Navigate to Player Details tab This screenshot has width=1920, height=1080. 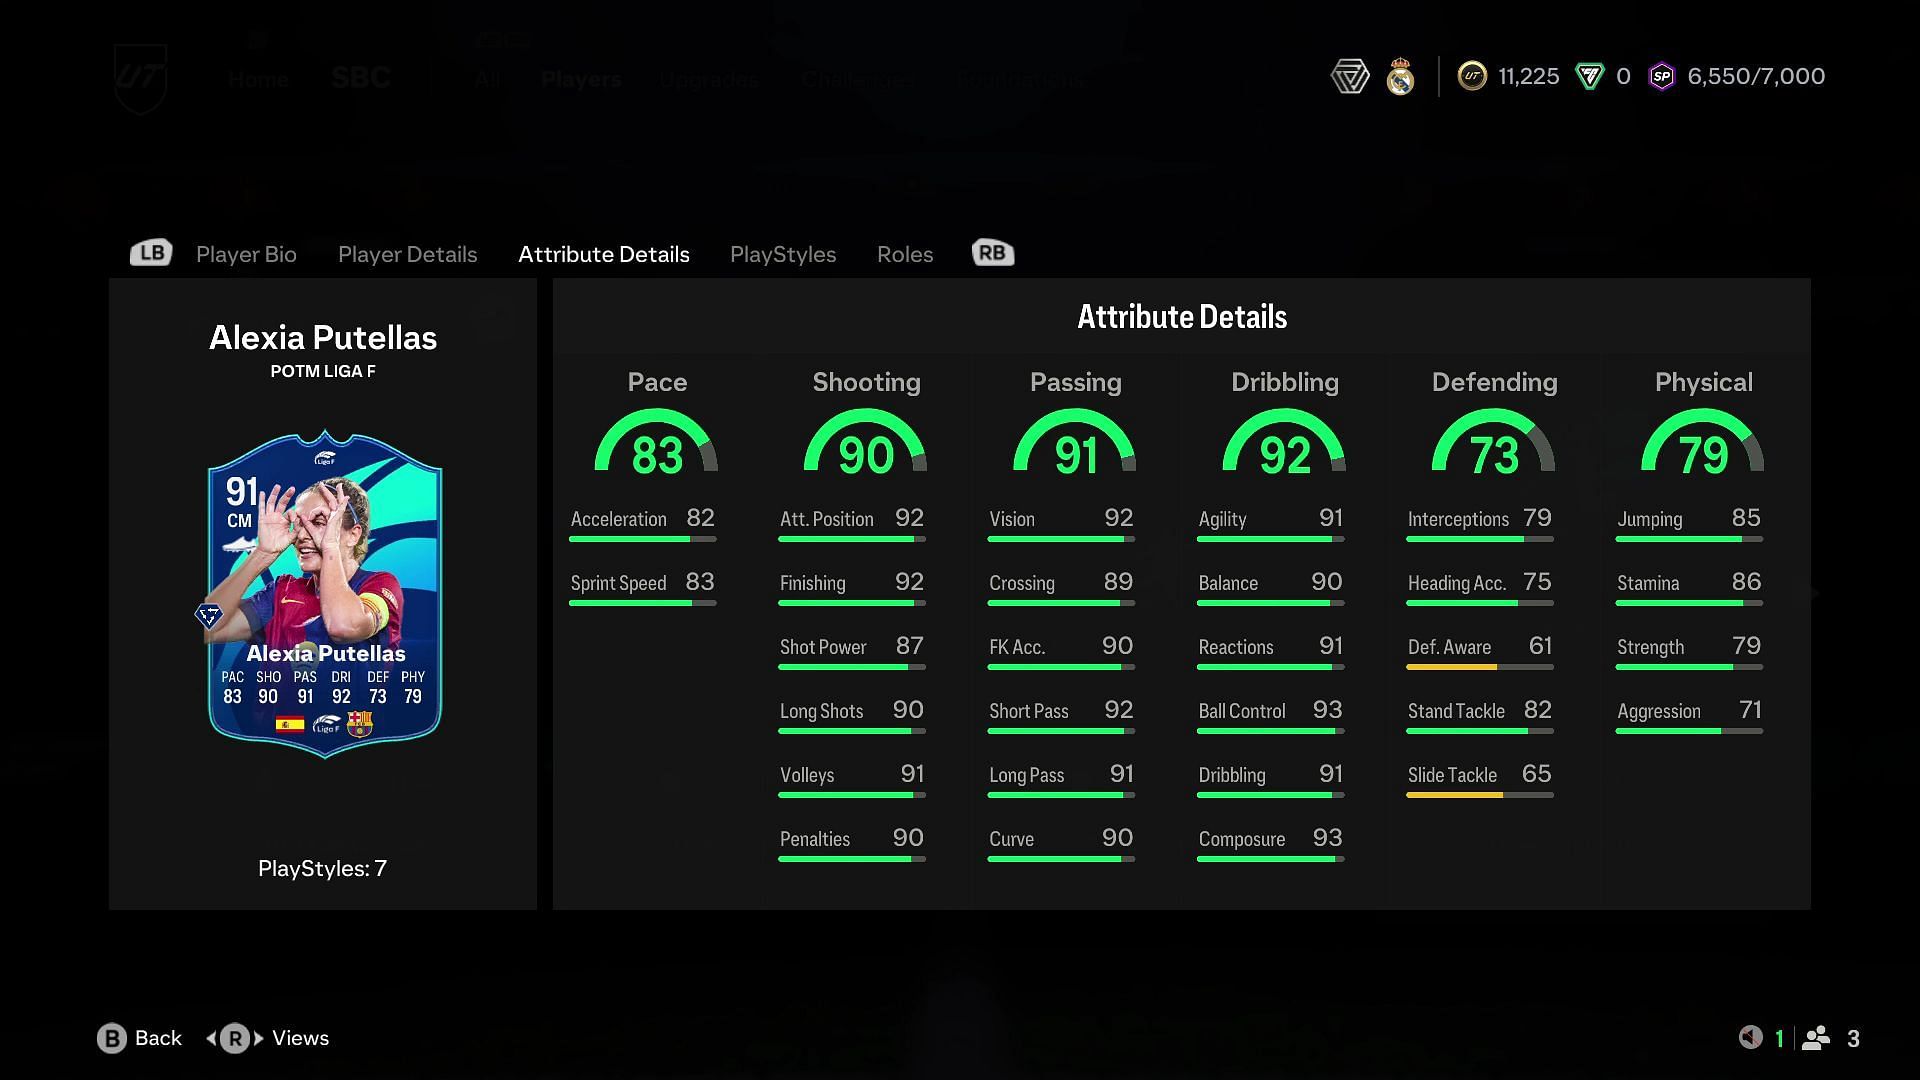[x=407, y=253]
